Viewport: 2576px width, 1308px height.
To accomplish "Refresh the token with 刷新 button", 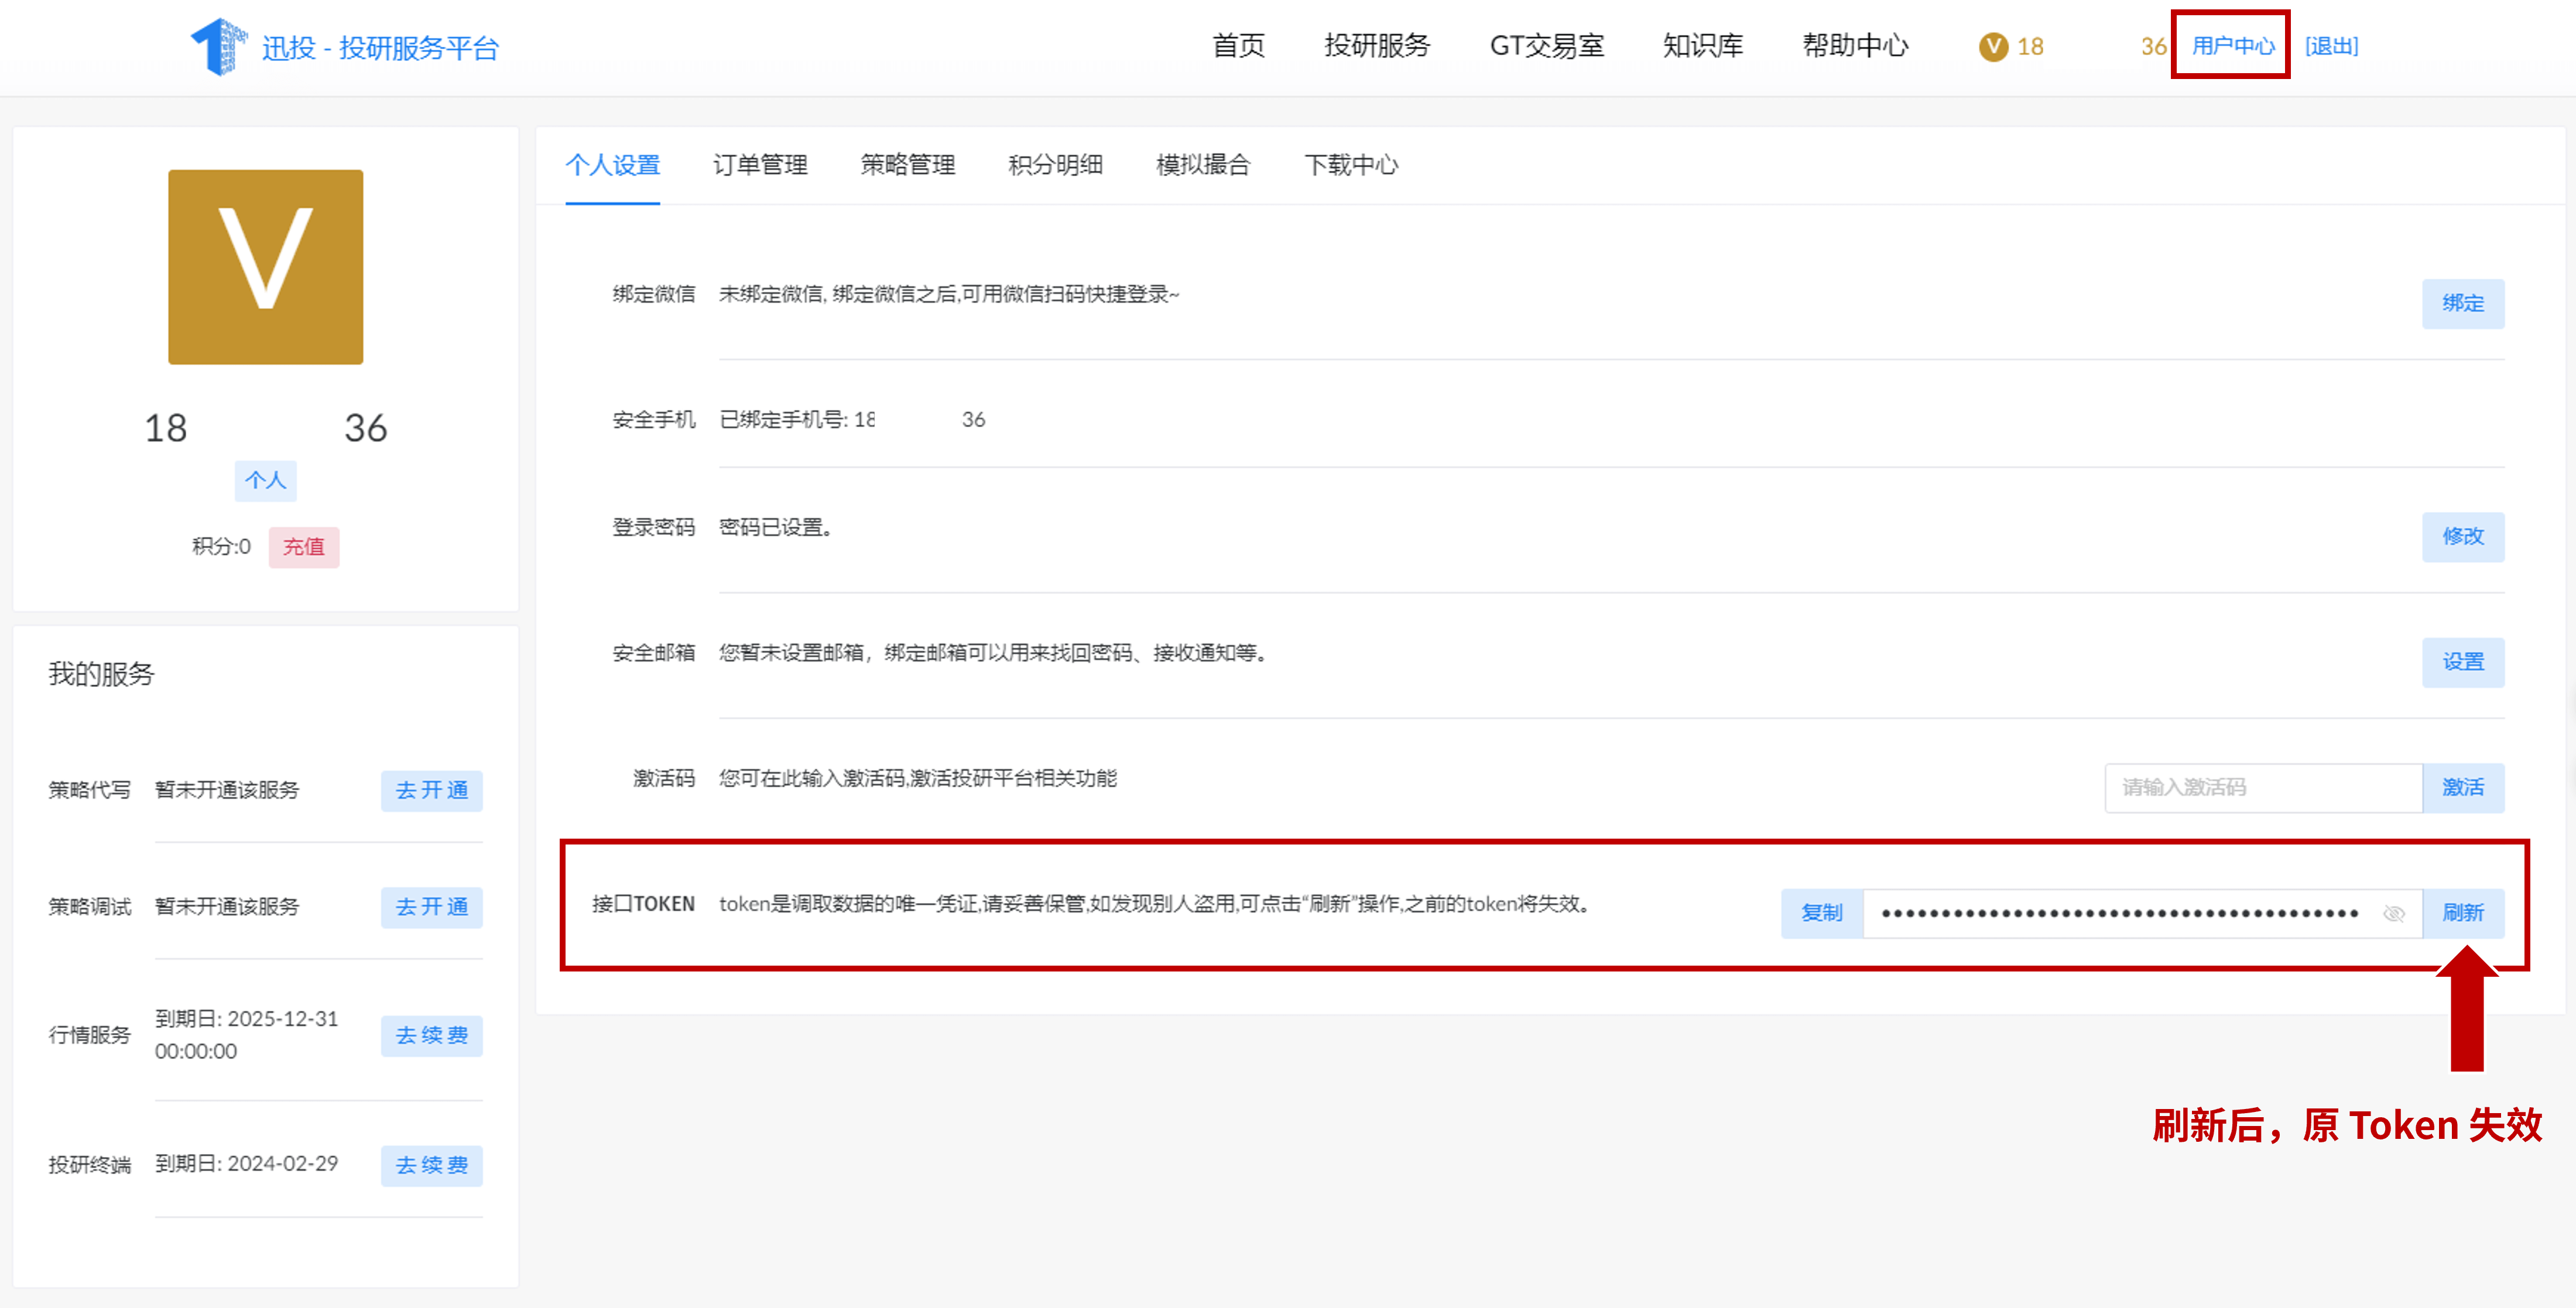I will pyautogui.click(x=2463, y=913).
